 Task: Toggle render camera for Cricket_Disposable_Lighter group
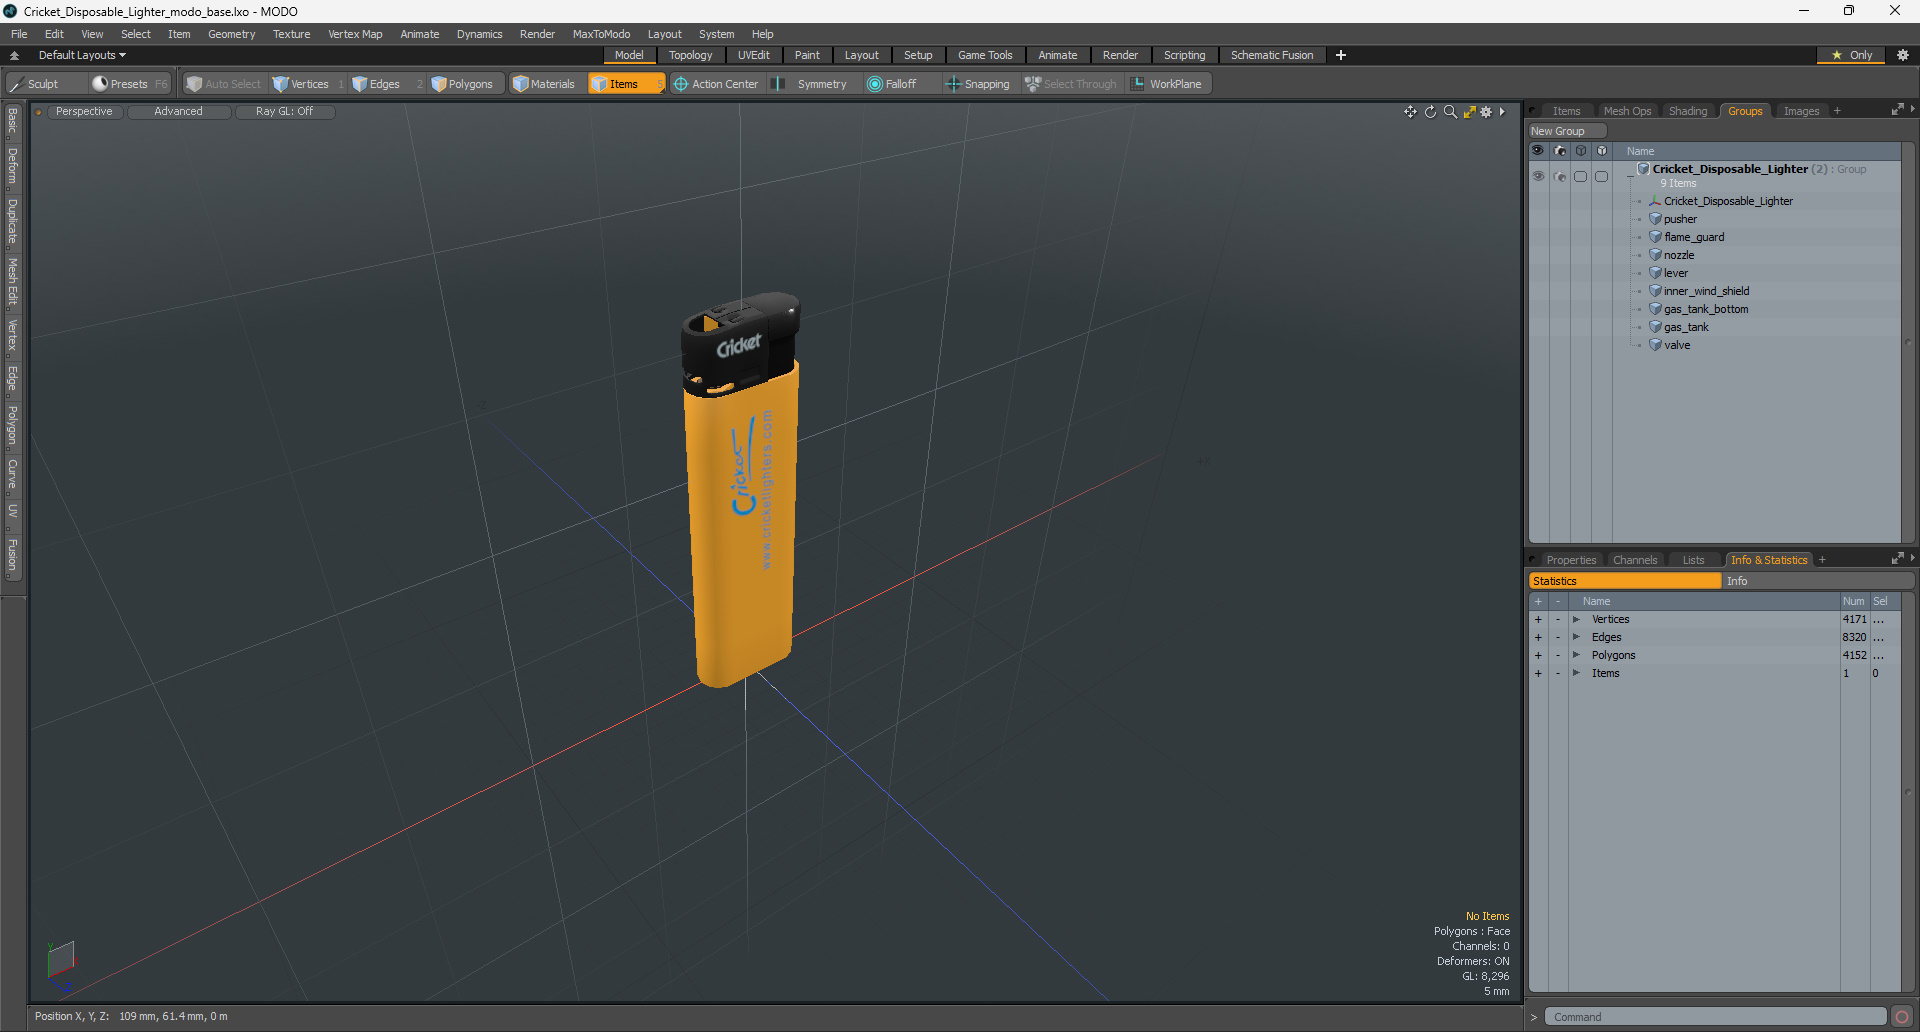click(x=1560, y=176)
